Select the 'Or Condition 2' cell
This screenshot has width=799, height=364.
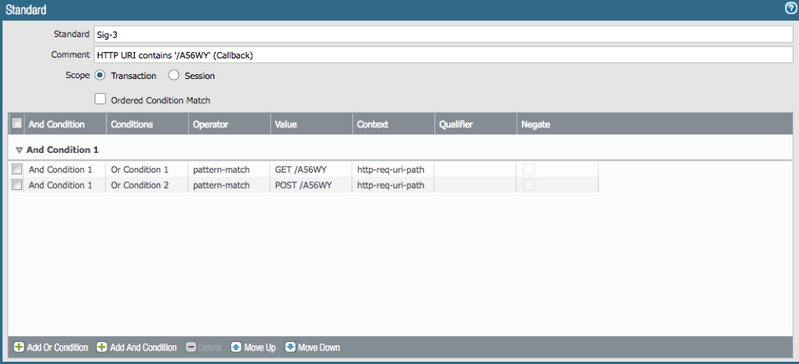[147, 185]
